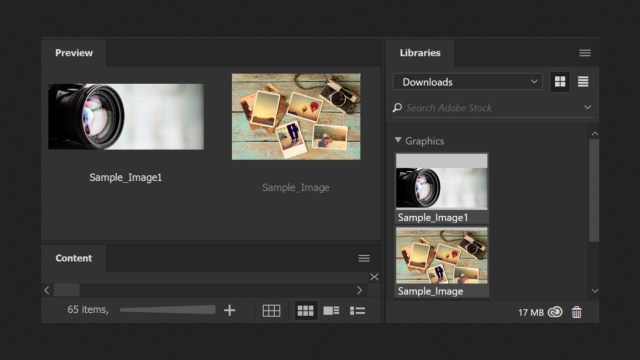Click the Creative Cloud sync icon
This screenshot has height=360, width=640.
click(555, 312)
